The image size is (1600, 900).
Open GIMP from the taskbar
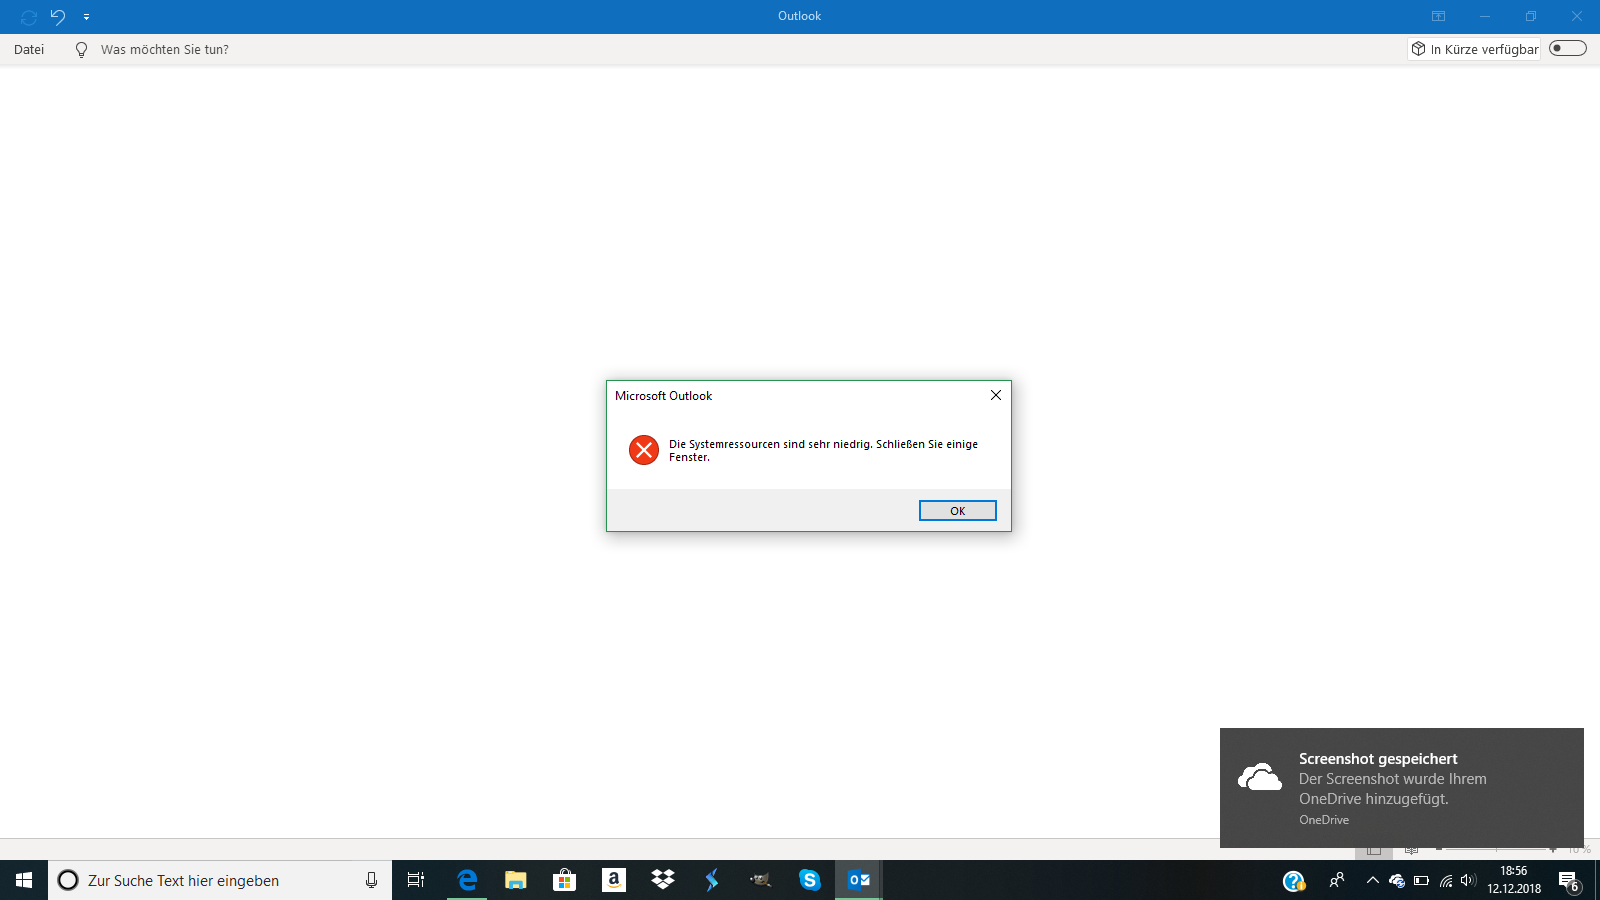761,880
